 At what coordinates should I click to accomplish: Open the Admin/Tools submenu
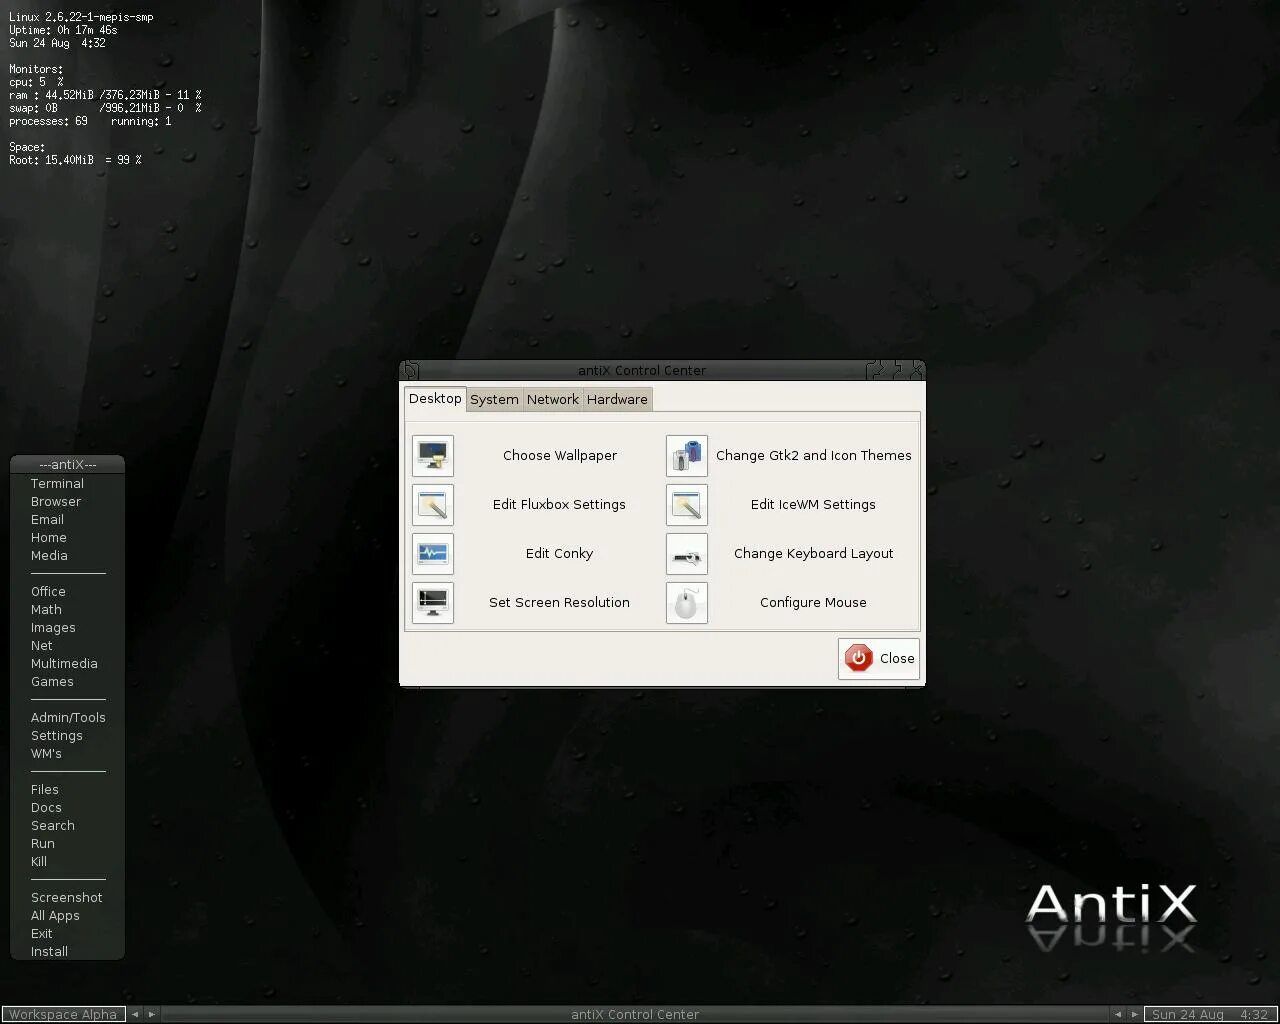68,718
